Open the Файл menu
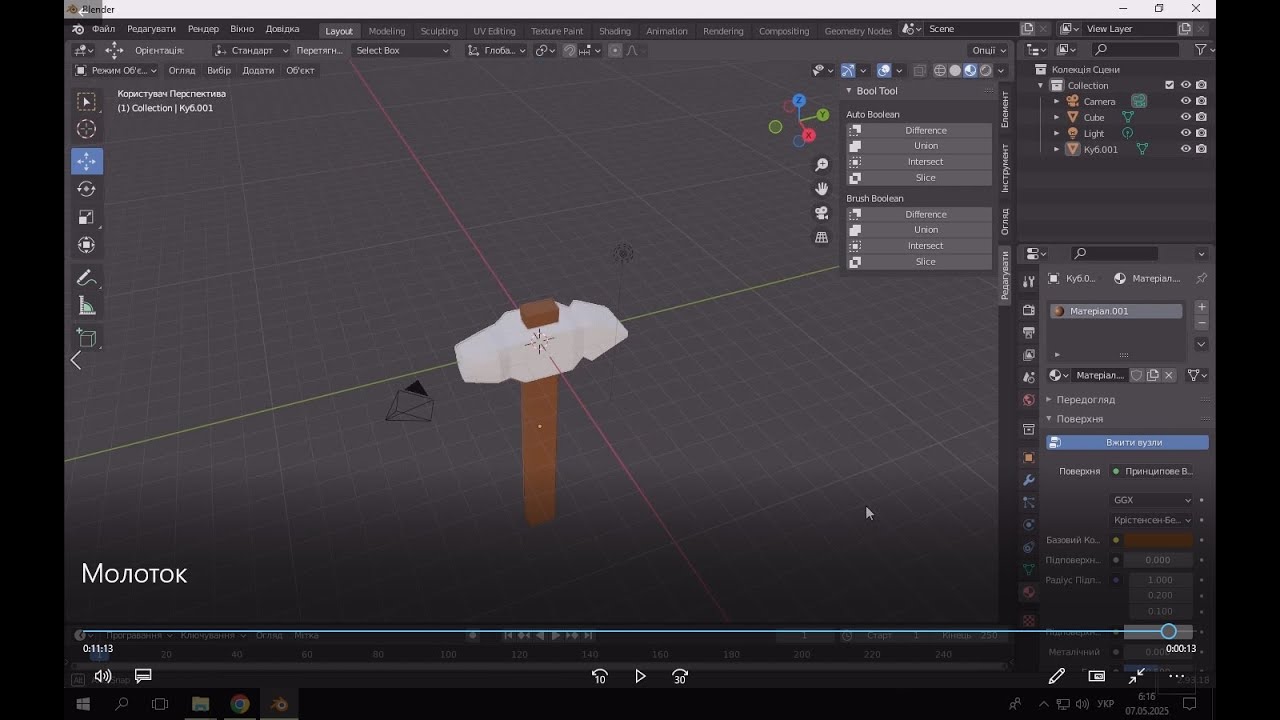Screen dimensions: 1280x720 (103, 29)
